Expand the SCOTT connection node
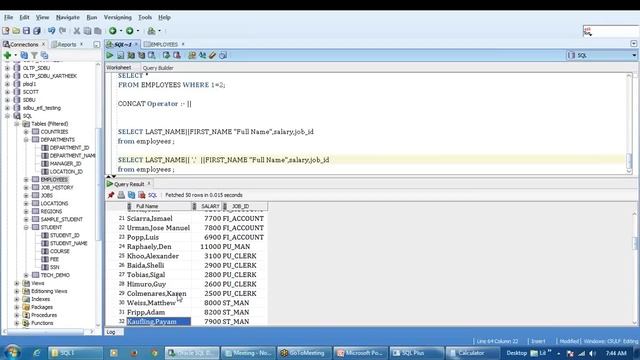Screen dimensions: 640x360 click(7, 92)
